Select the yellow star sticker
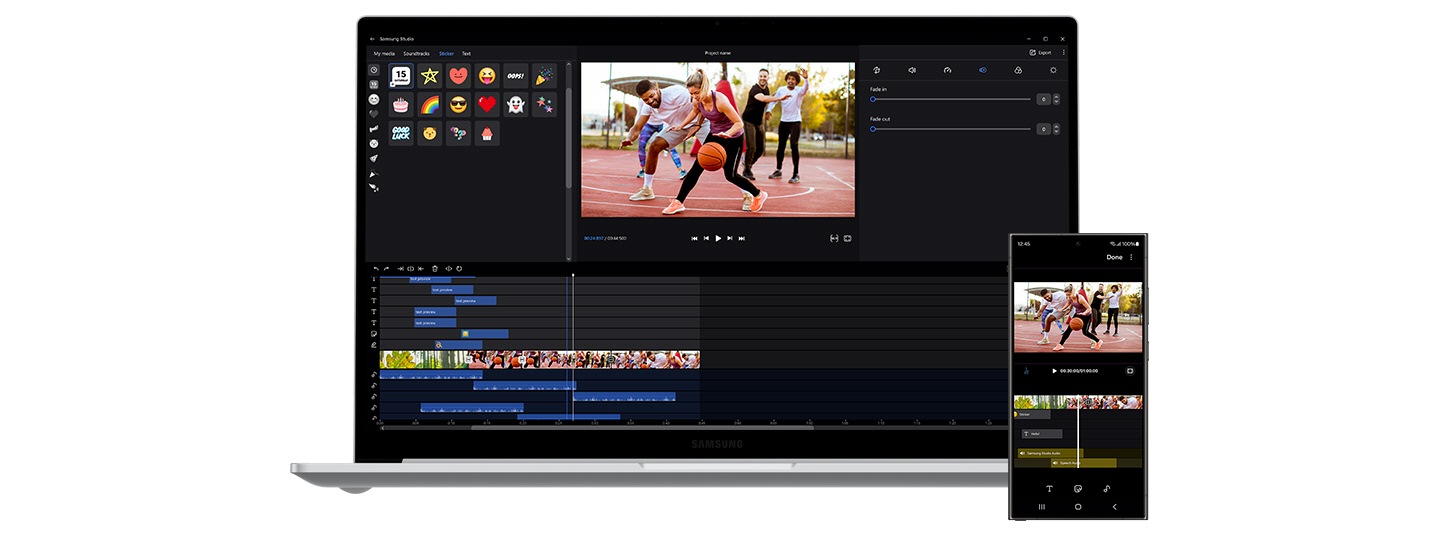The height and width of the screenshot is (539, 1440). pyautogui.click(x=429, y=76)
